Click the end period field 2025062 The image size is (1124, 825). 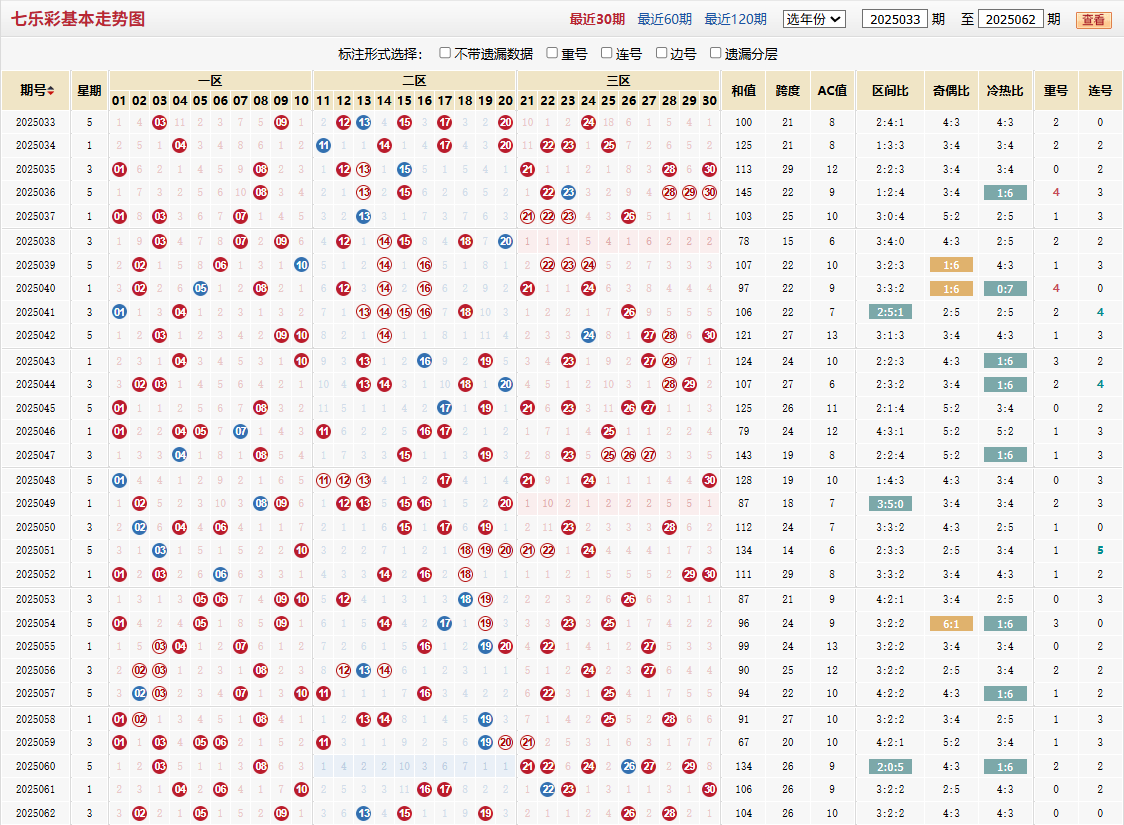pyautogui.click(x=1010, y=19)
